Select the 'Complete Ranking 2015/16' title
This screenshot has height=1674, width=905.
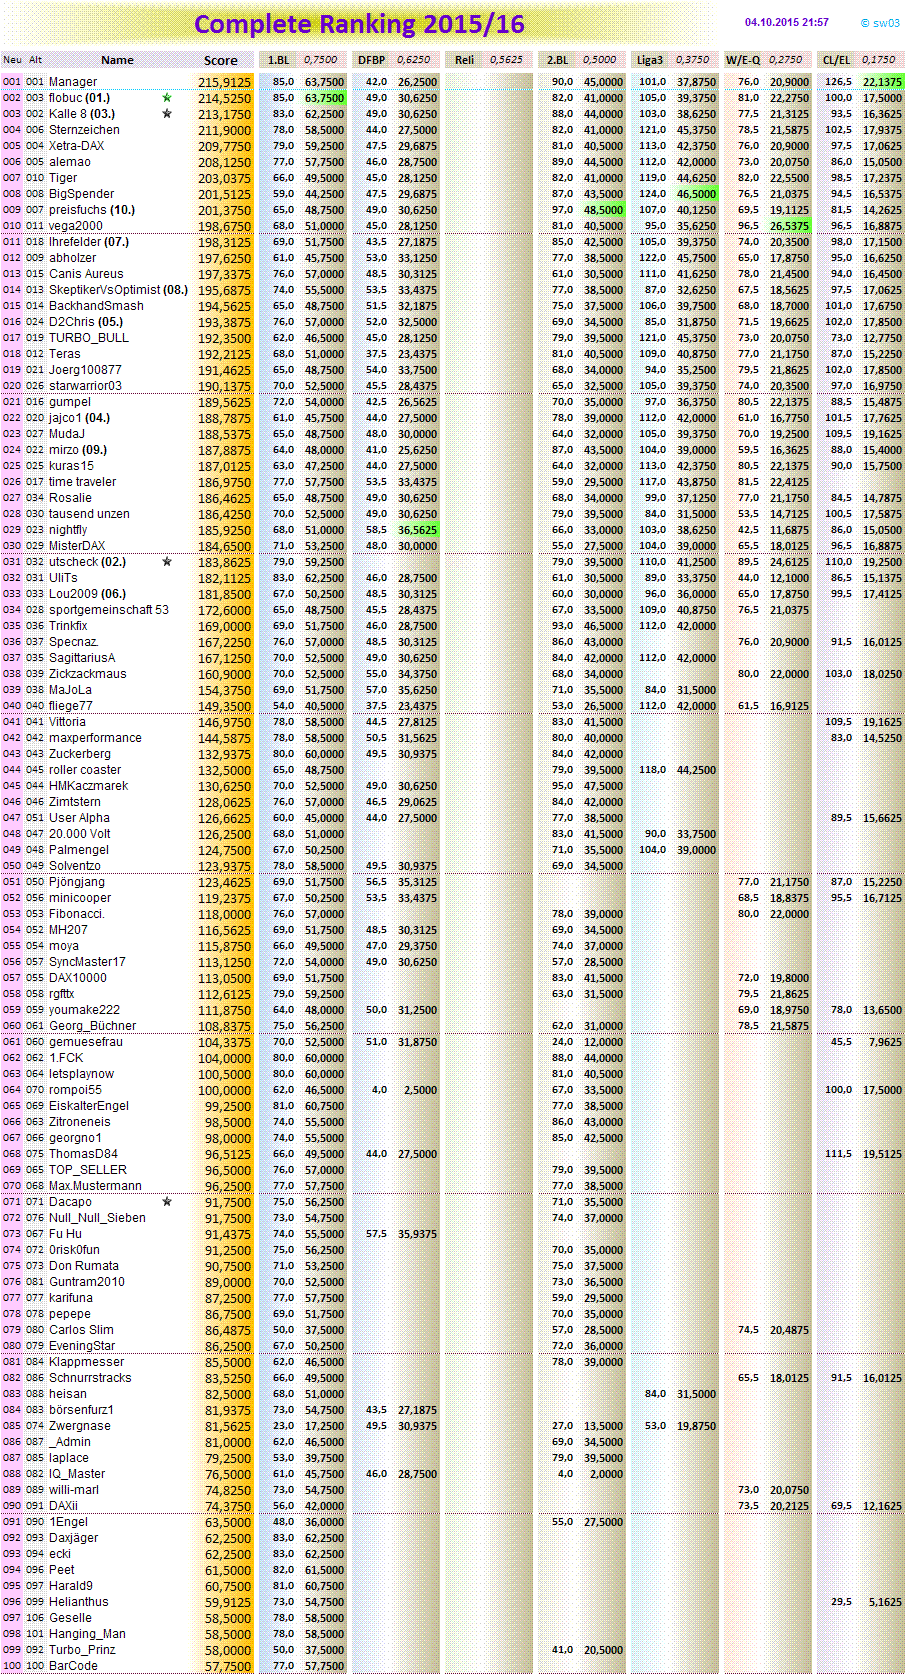pyautogui.click(x=359, y=24)
